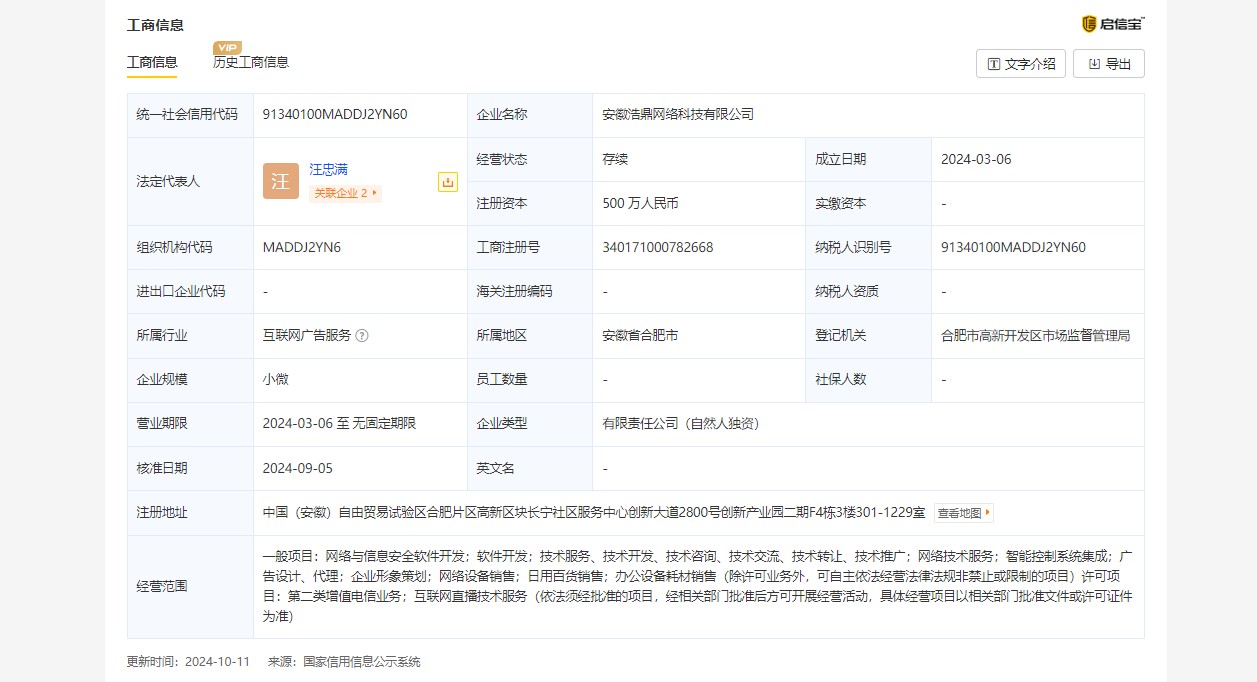Click the share icon beside 汪忠满

[x=447, y=182]
